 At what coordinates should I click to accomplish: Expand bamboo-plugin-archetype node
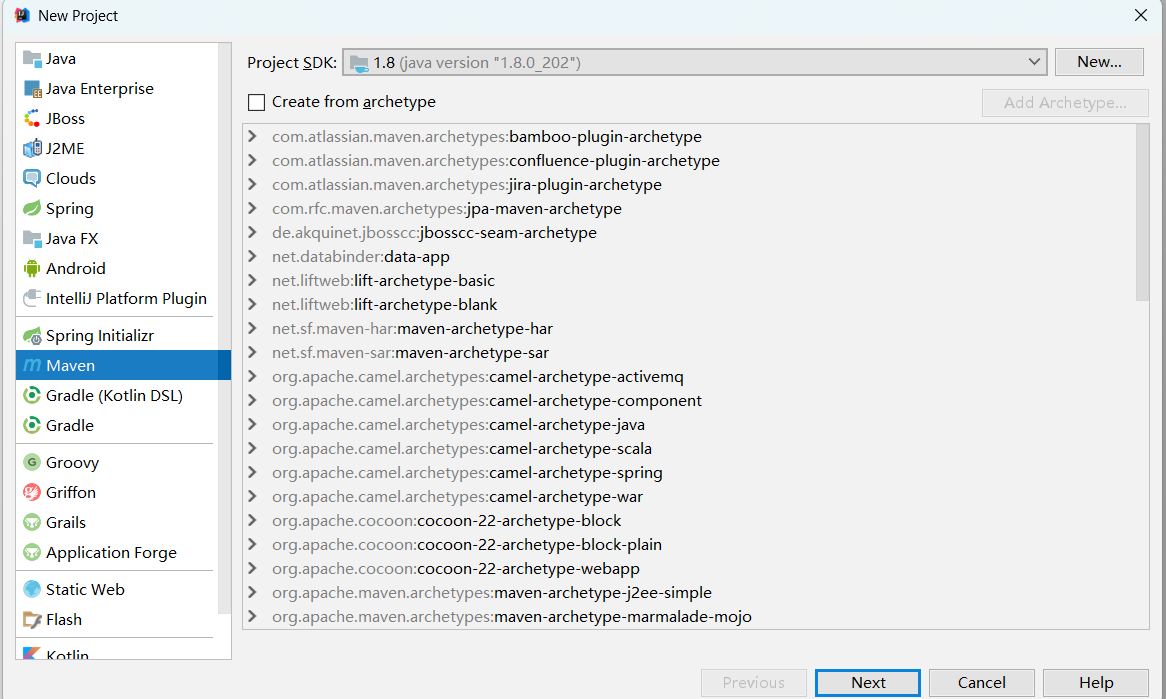pyautogui.click(x=252, y=136)
